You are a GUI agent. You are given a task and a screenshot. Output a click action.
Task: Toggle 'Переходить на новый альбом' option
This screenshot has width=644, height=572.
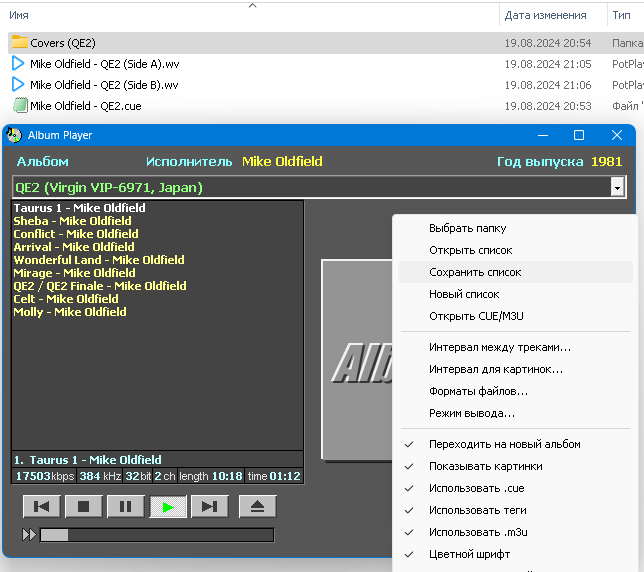tap(515, 444)
